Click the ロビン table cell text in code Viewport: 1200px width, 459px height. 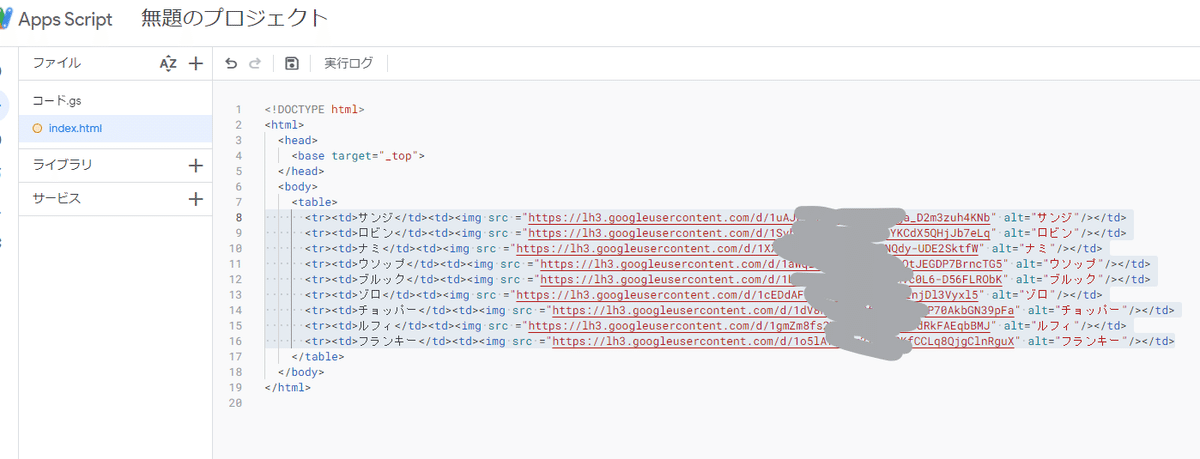pos(377,233)
